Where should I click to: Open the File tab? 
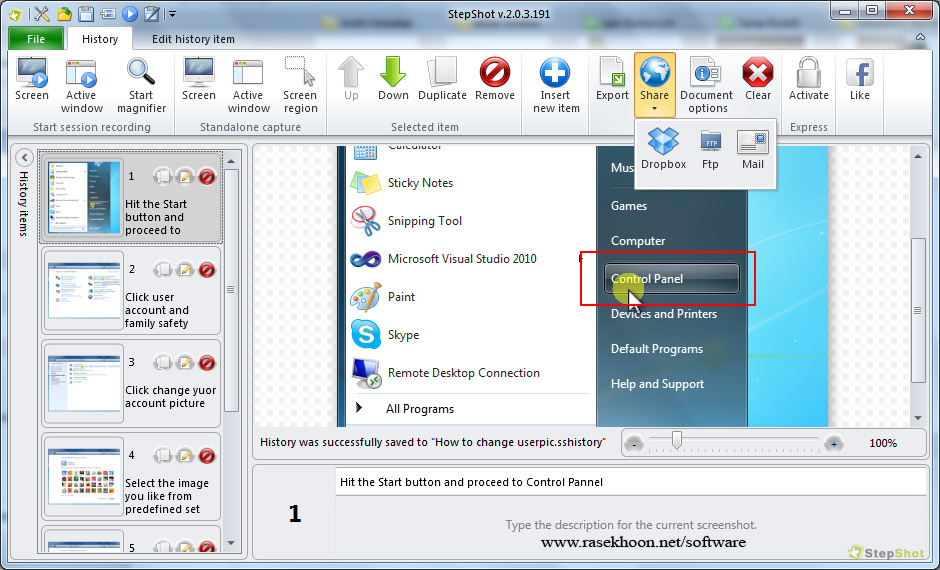[36, 39]
